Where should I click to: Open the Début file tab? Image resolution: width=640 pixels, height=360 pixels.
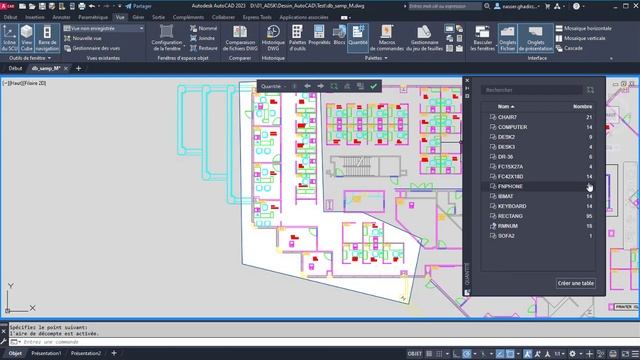tap(15, 69)
